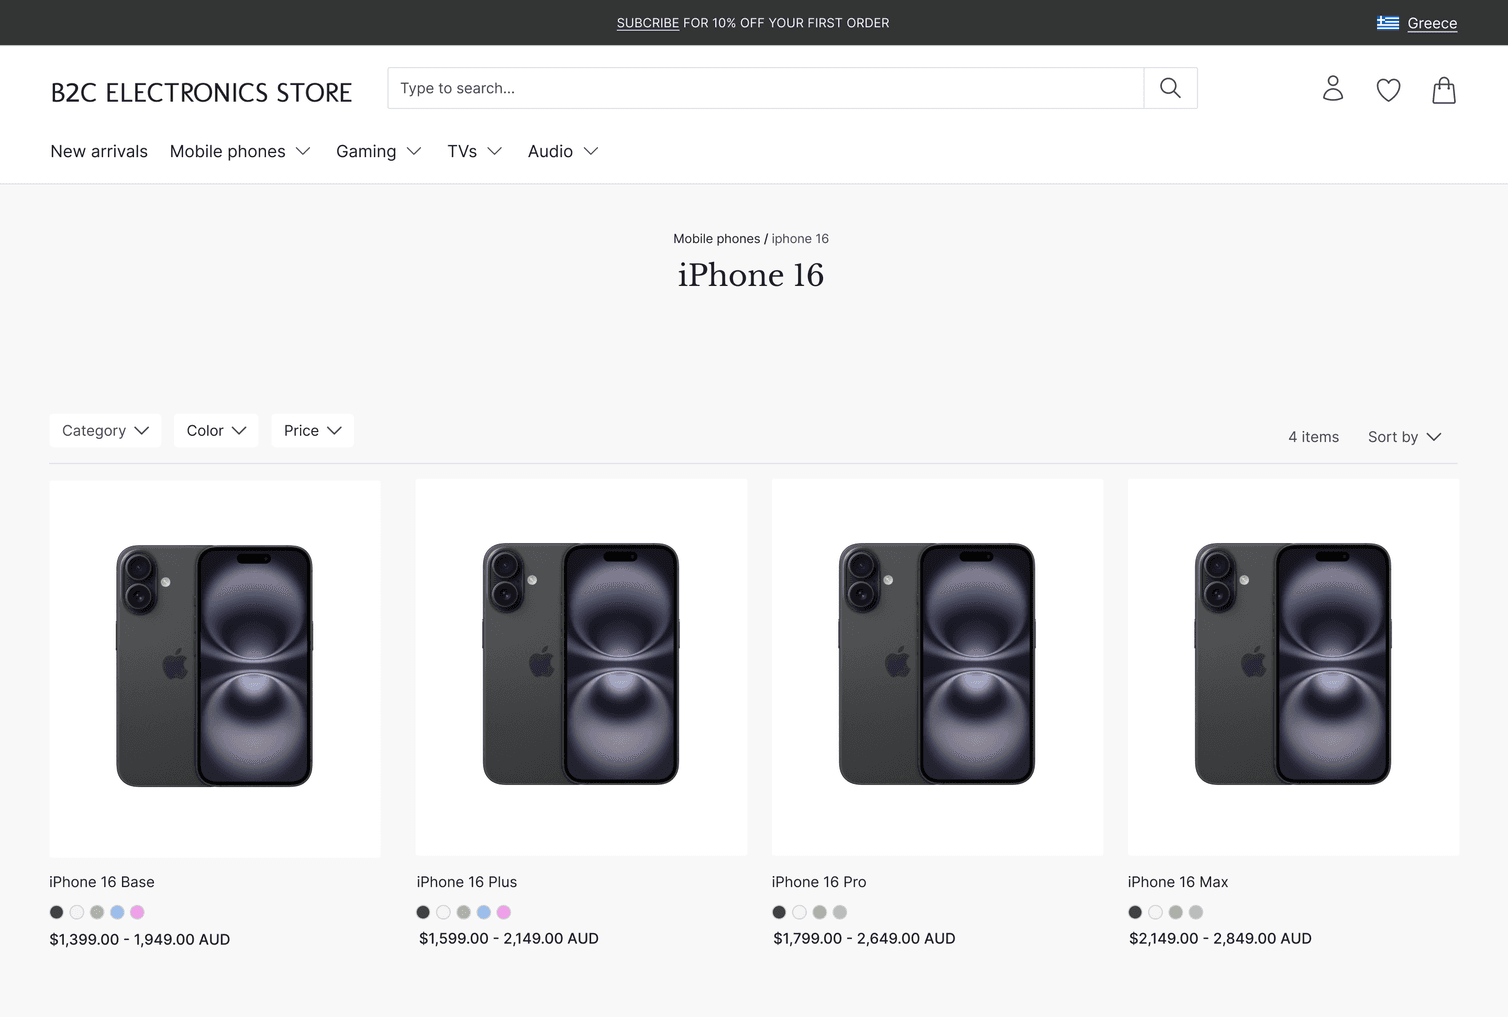1508x1017 pixels.
Task: Select the blue swatch for iPhone 16 Plus
Action: (483, 912)
